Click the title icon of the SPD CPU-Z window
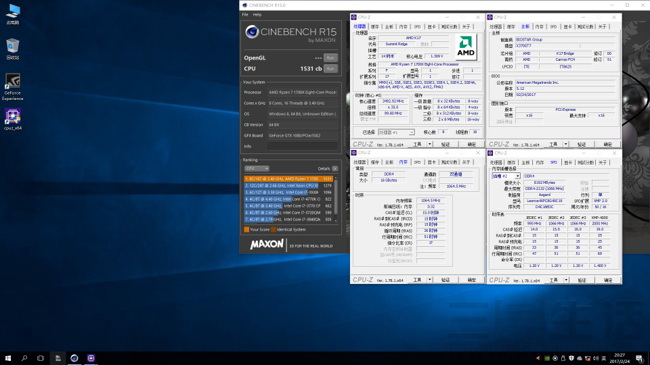 [490, 153]
